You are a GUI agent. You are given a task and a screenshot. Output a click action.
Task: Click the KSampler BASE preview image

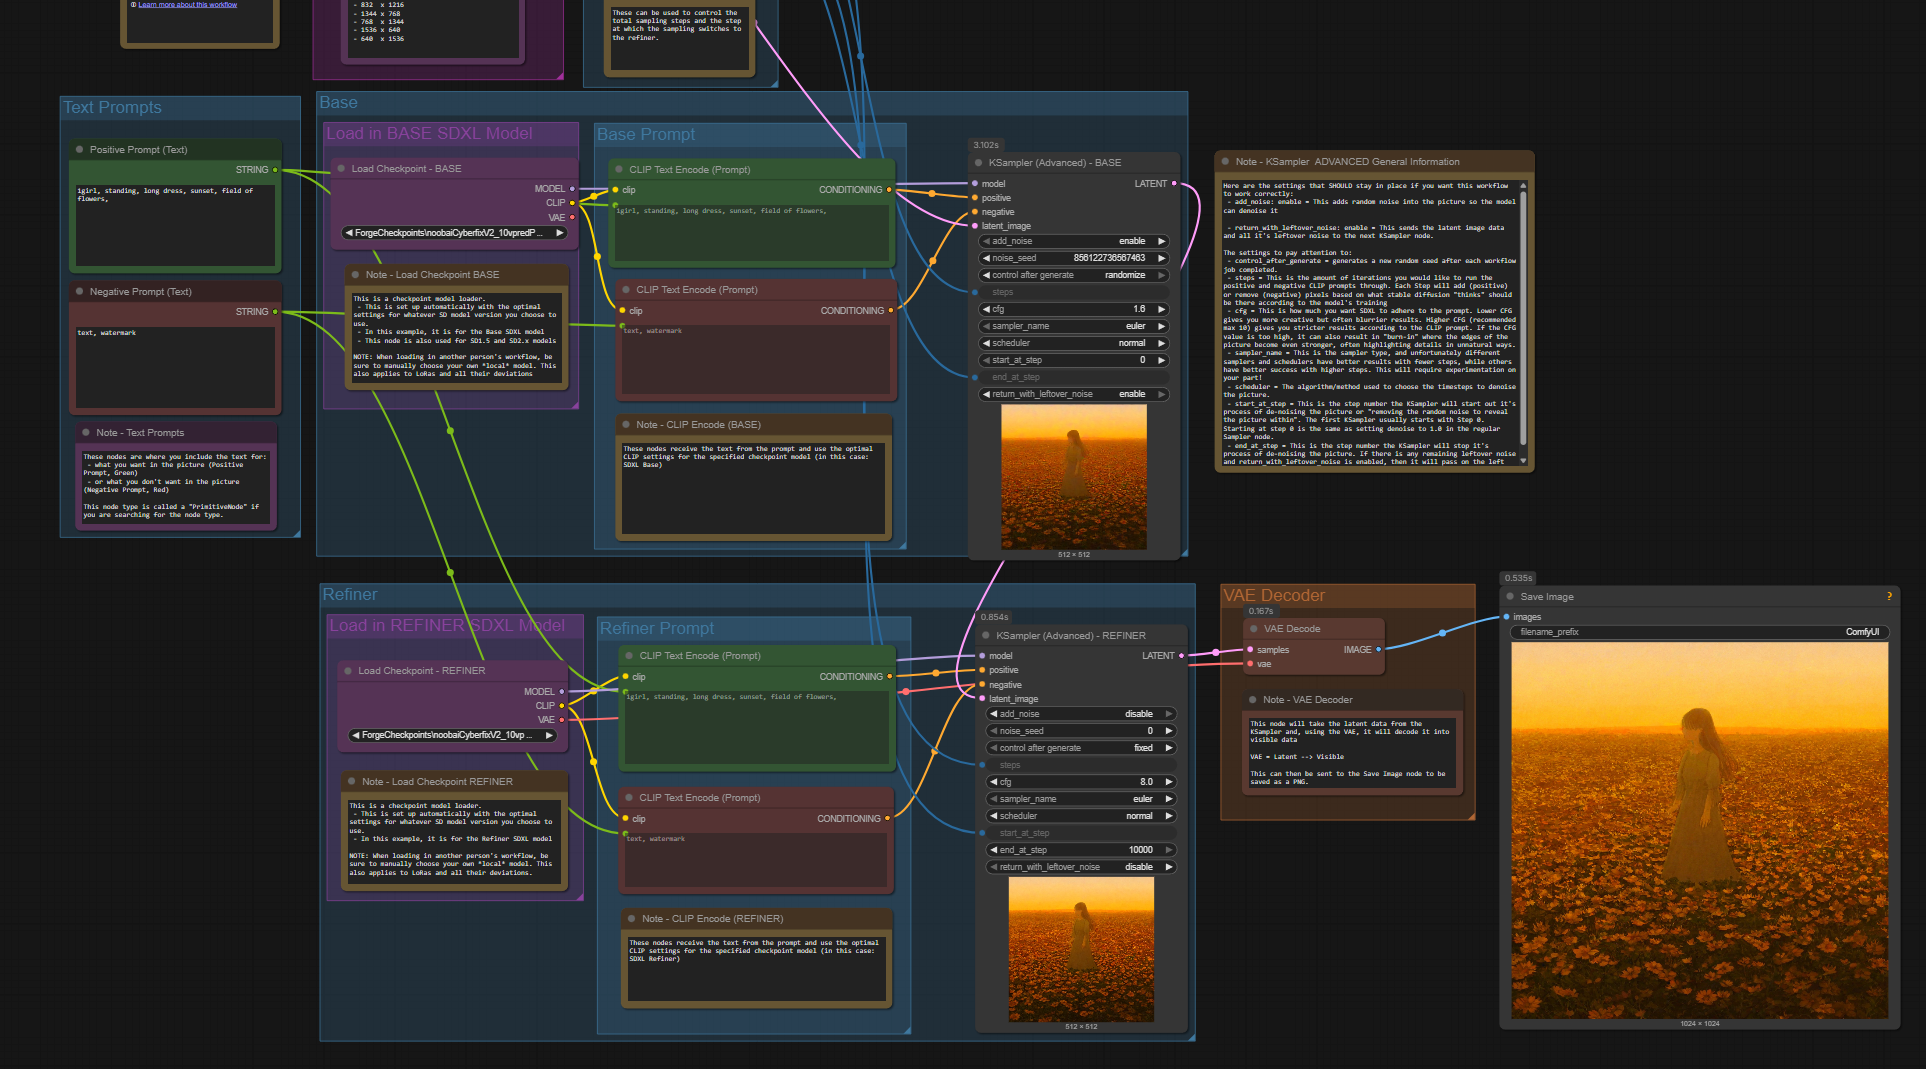pos(1074,477)
